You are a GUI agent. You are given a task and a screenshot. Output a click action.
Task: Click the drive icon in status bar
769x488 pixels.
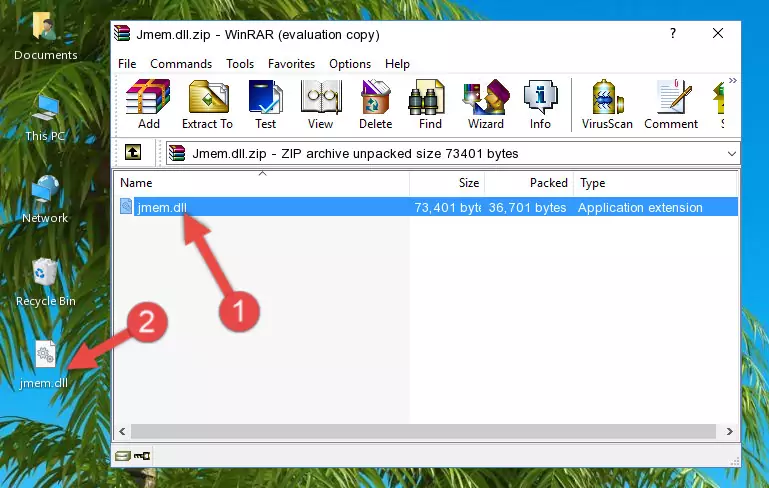123,456
